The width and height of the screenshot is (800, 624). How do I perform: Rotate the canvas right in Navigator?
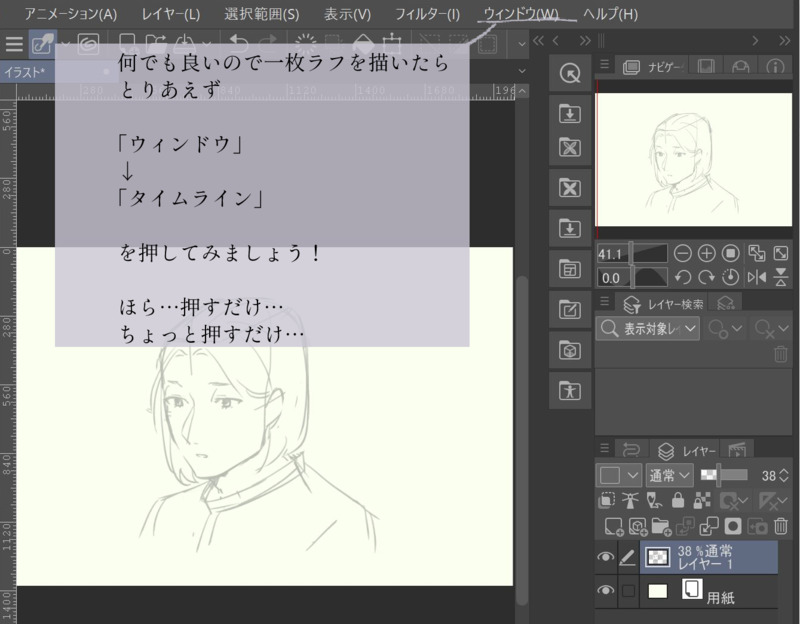pos(706,277)
